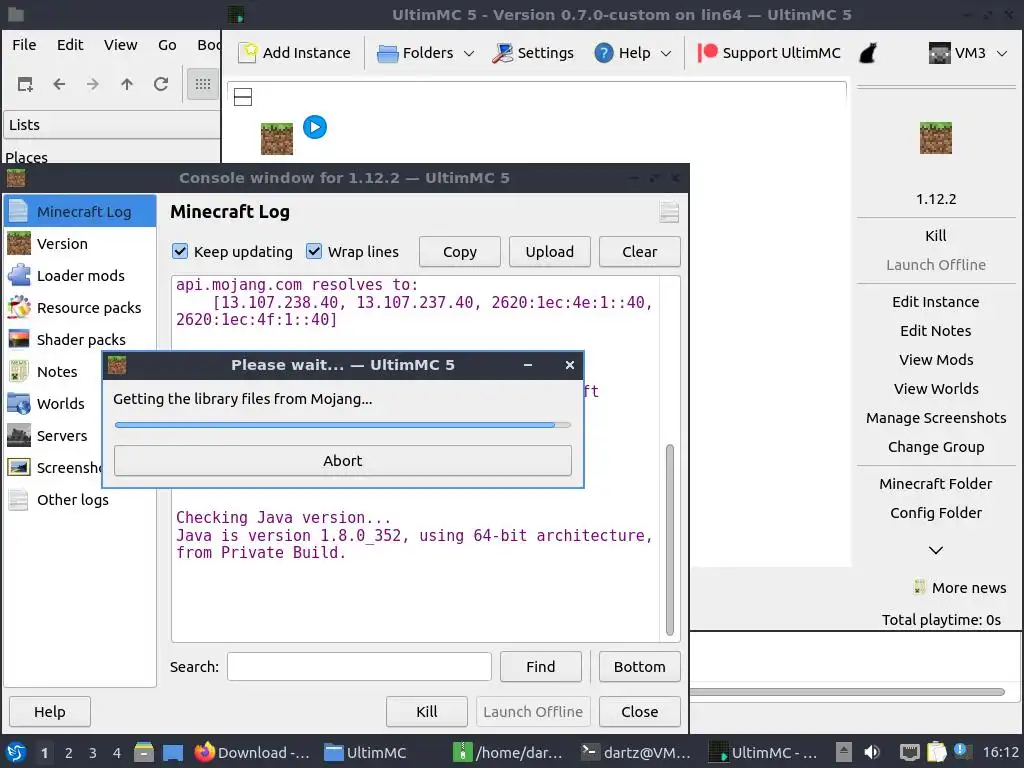Click the blue play badge on the instance
1024x768 pixels.
(x=315, y=127)
